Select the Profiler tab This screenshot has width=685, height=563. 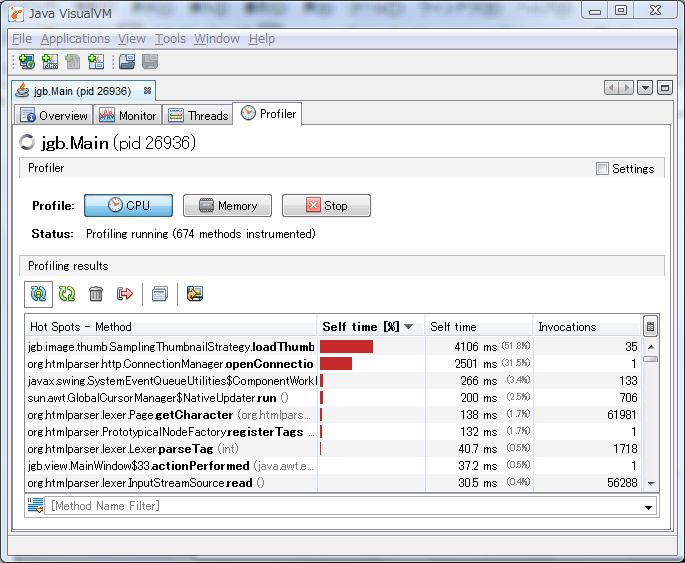267,114
